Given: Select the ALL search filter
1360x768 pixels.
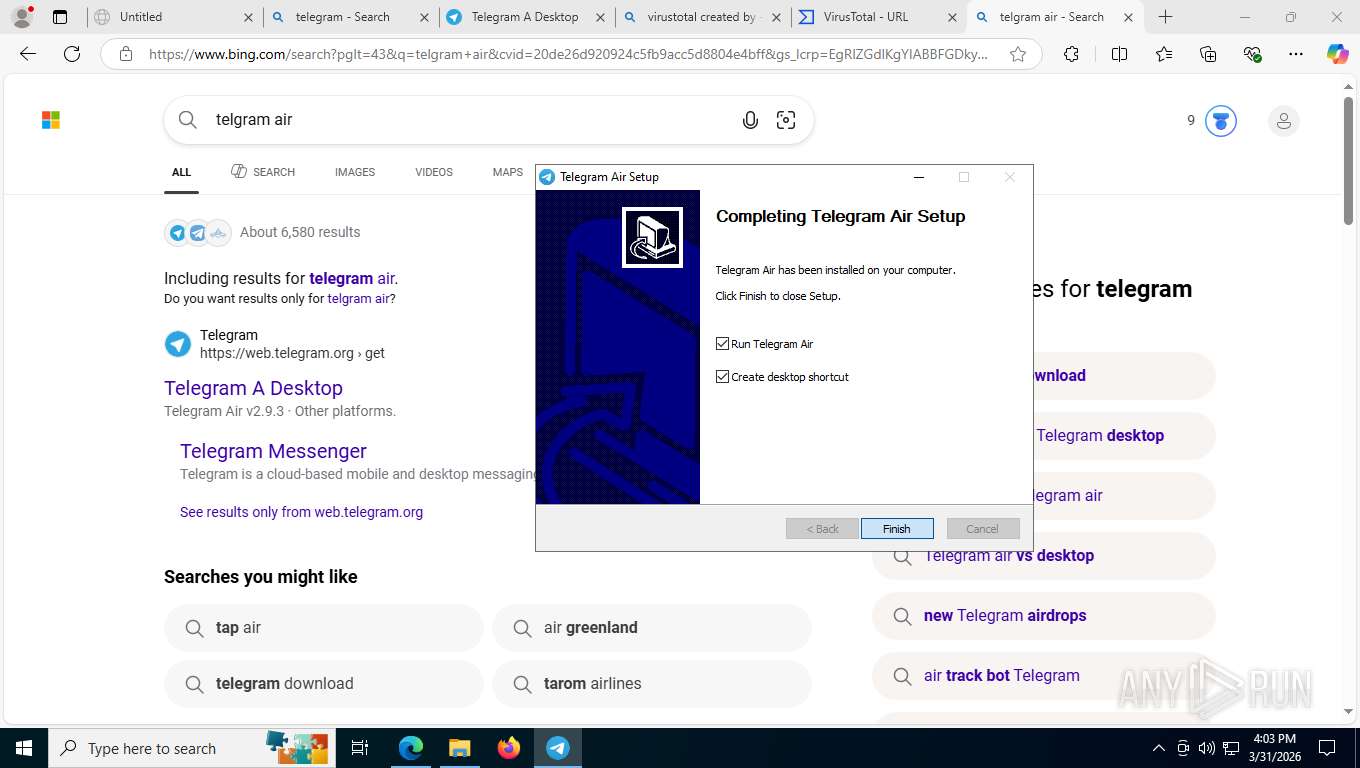Looking at the screenshot, I should pyautogui.click(x=181, y=172).
